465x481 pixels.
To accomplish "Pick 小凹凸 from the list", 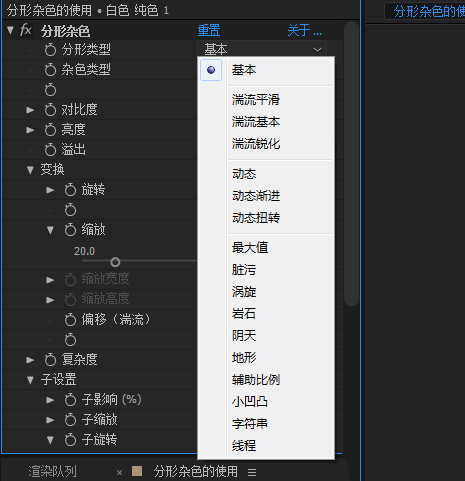I will coord(250,402).
